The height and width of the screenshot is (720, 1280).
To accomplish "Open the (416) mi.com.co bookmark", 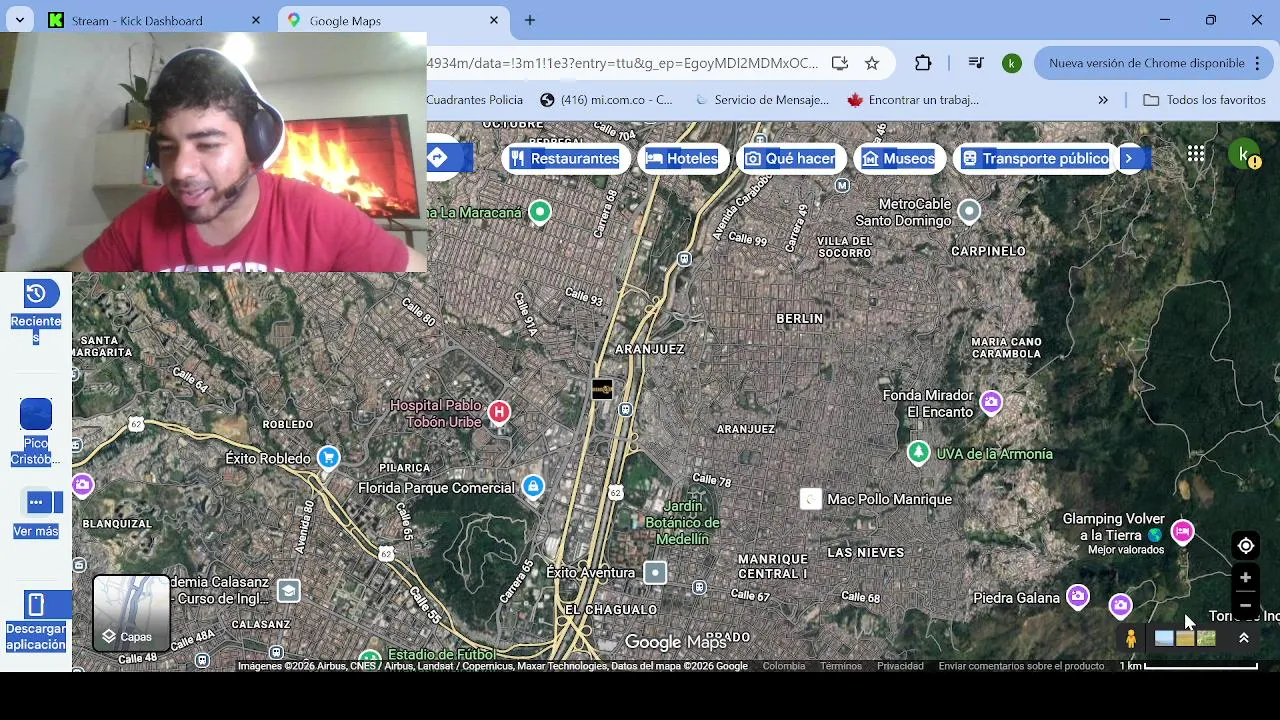I will [x=607, y=100].
